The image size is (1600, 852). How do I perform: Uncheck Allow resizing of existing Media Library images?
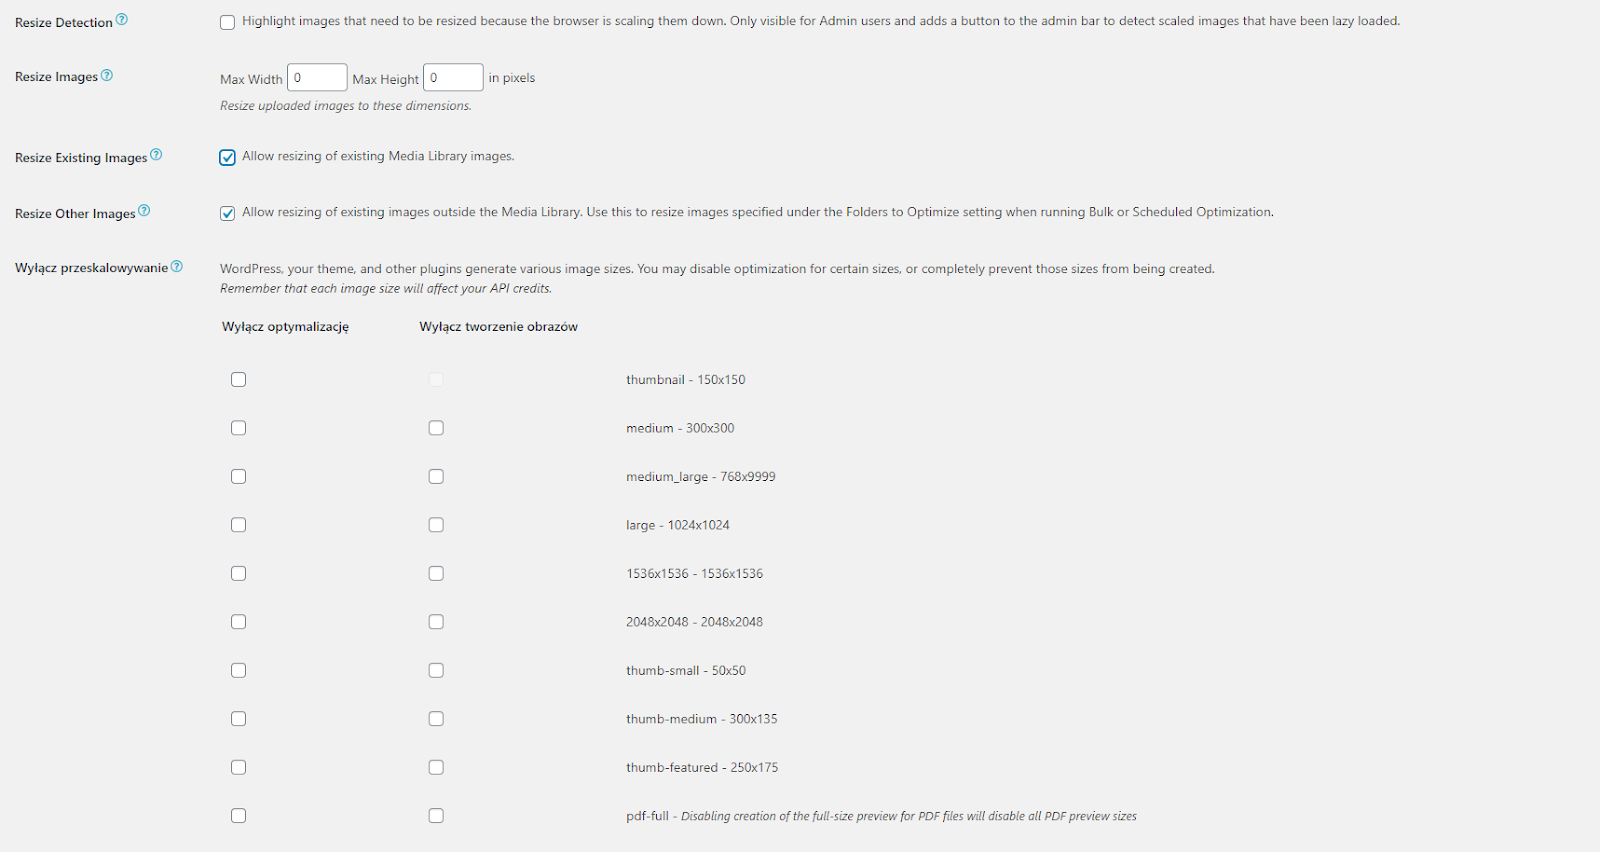(x=228, y=157)
